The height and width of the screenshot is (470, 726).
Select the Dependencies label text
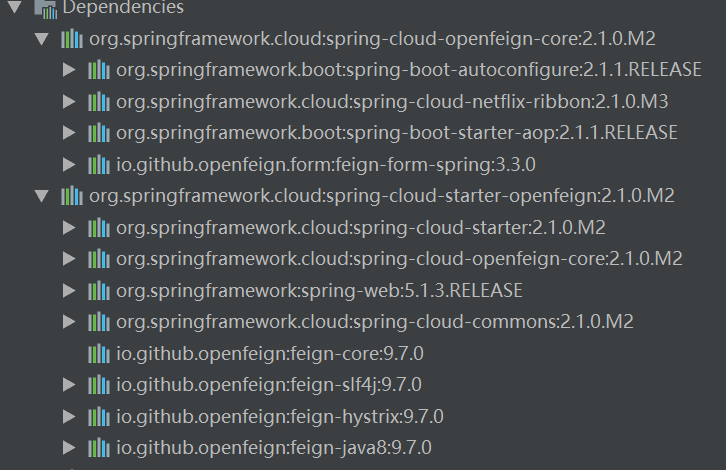pyautogui.click(x=123, y=8)
